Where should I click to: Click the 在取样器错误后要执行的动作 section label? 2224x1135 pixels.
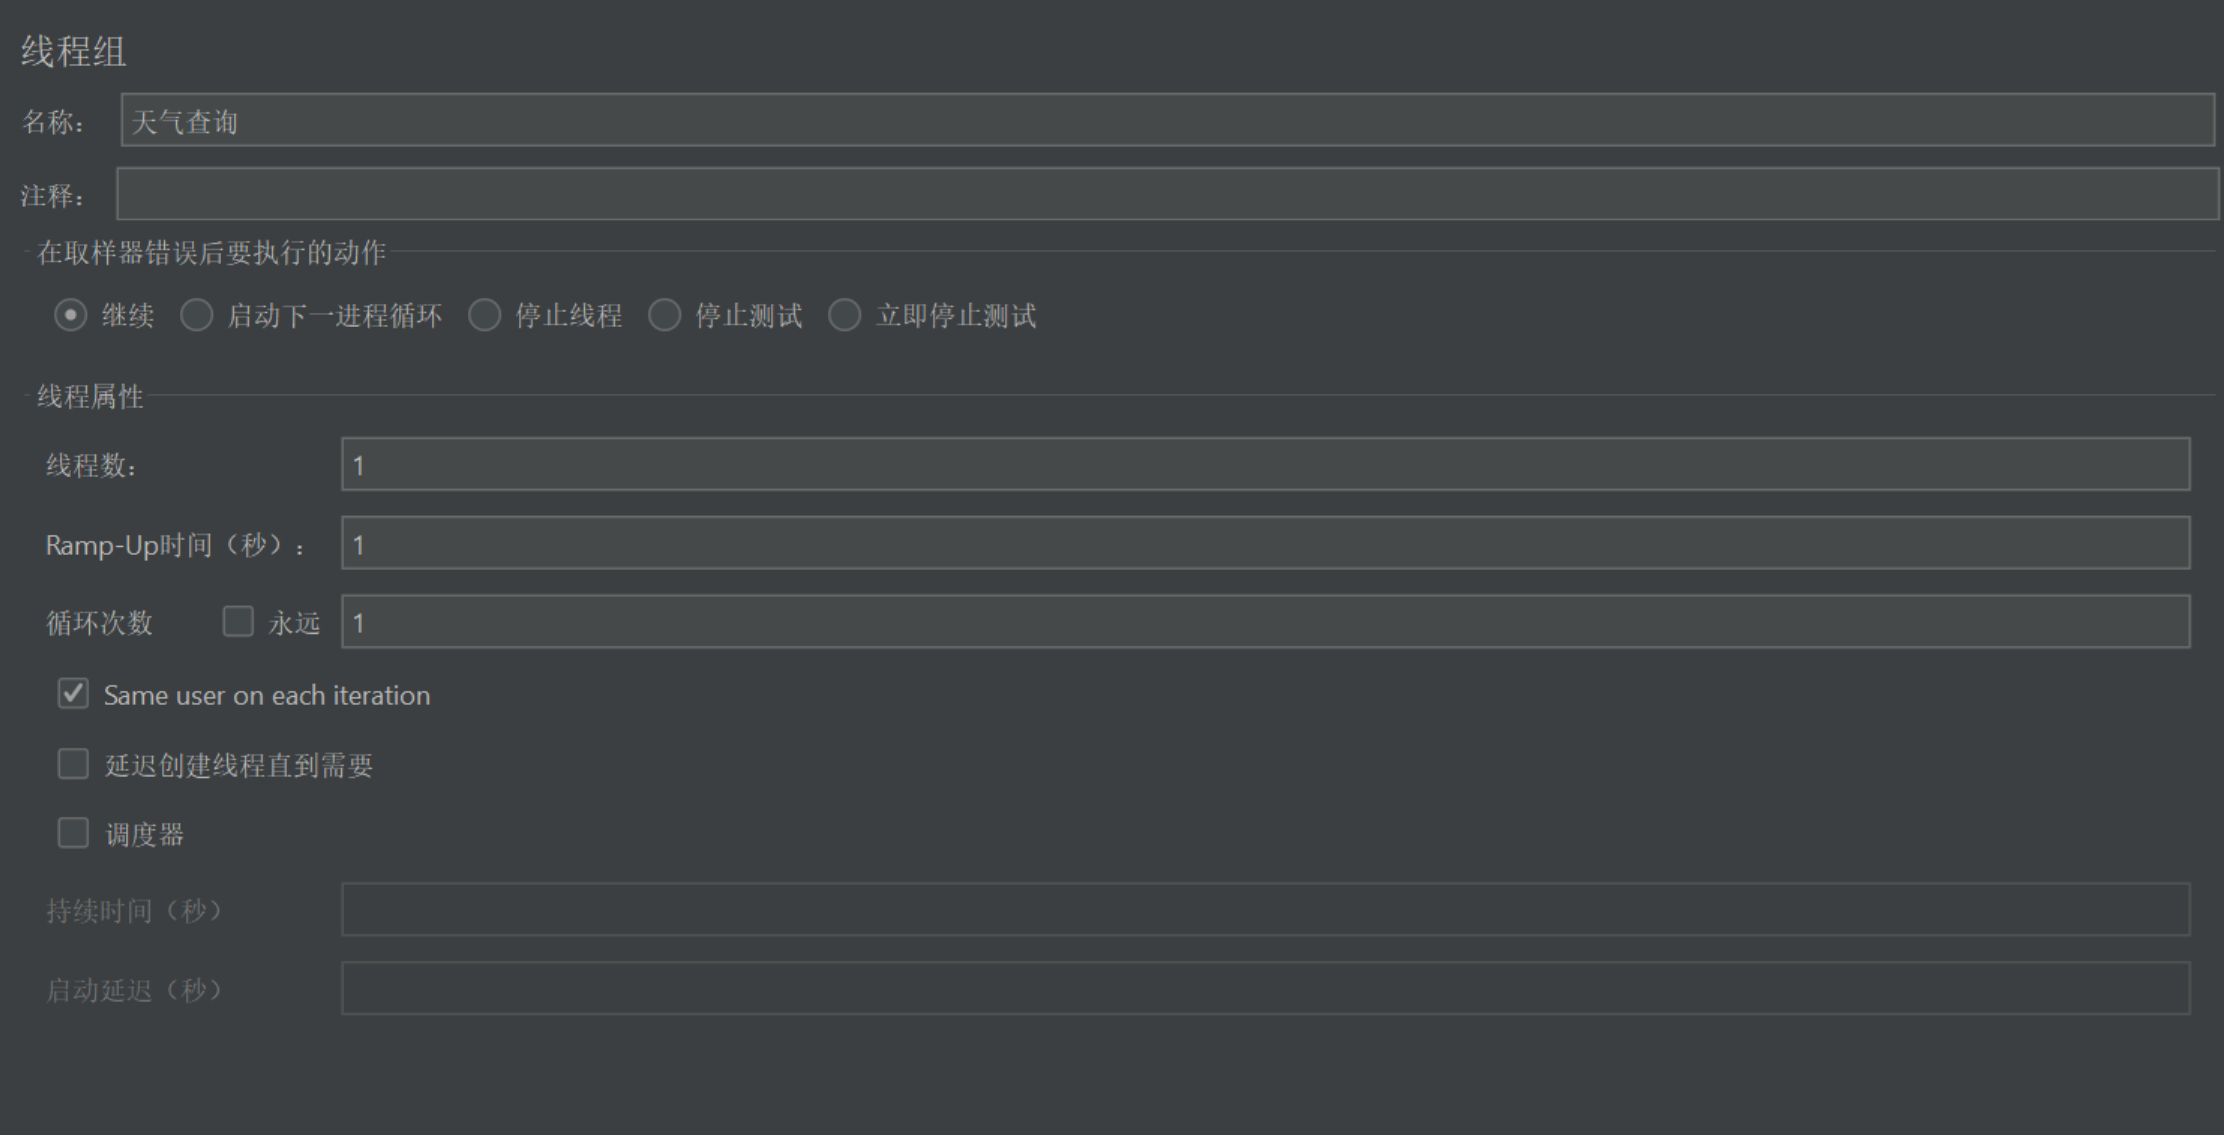point(211,252)
